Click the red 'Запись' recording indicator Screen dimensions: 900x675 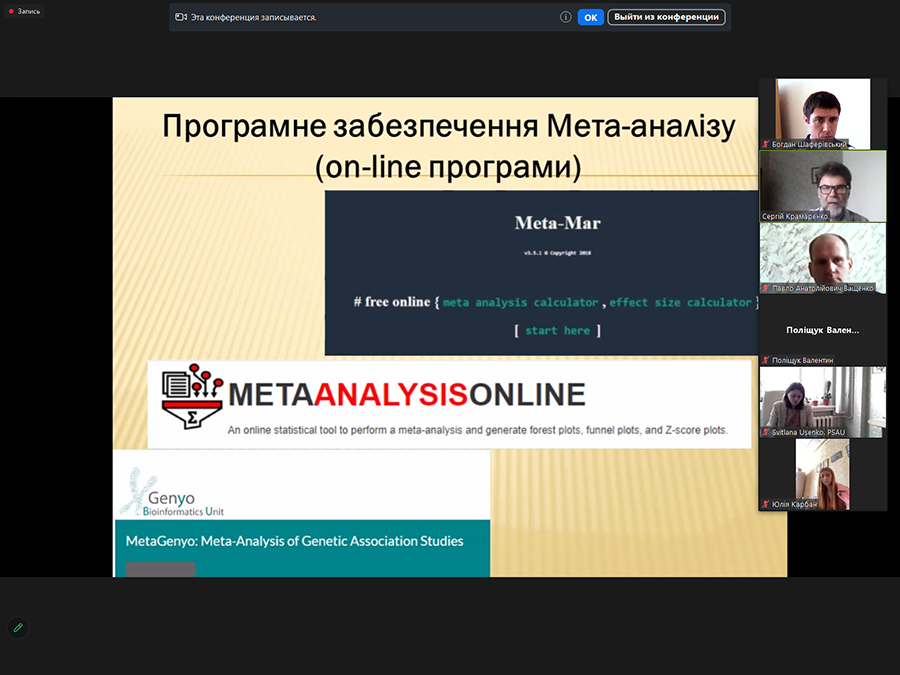tap(24, 11)
